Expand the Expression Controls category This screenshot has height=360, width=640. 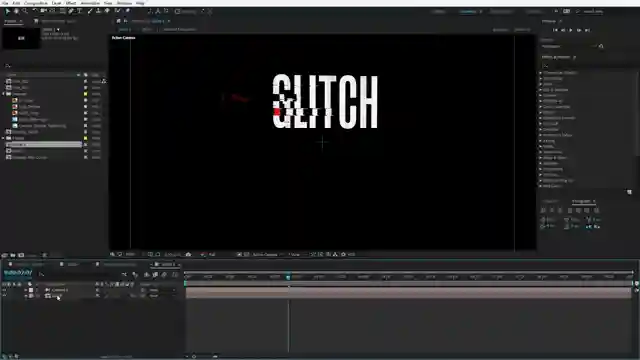point(541,118)
